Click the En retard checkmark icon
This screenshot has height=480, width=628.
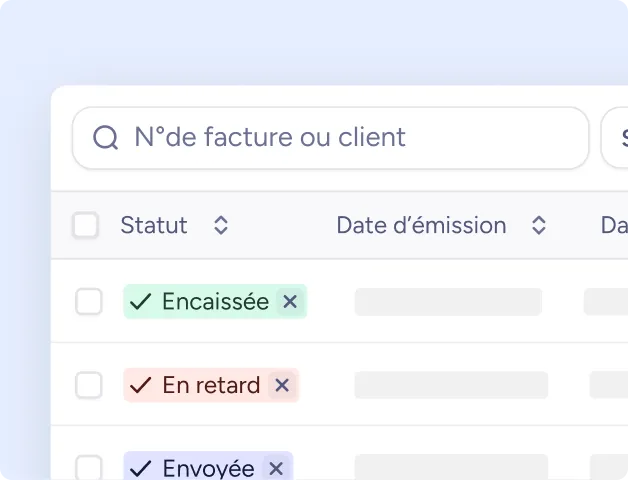[141, 385]
